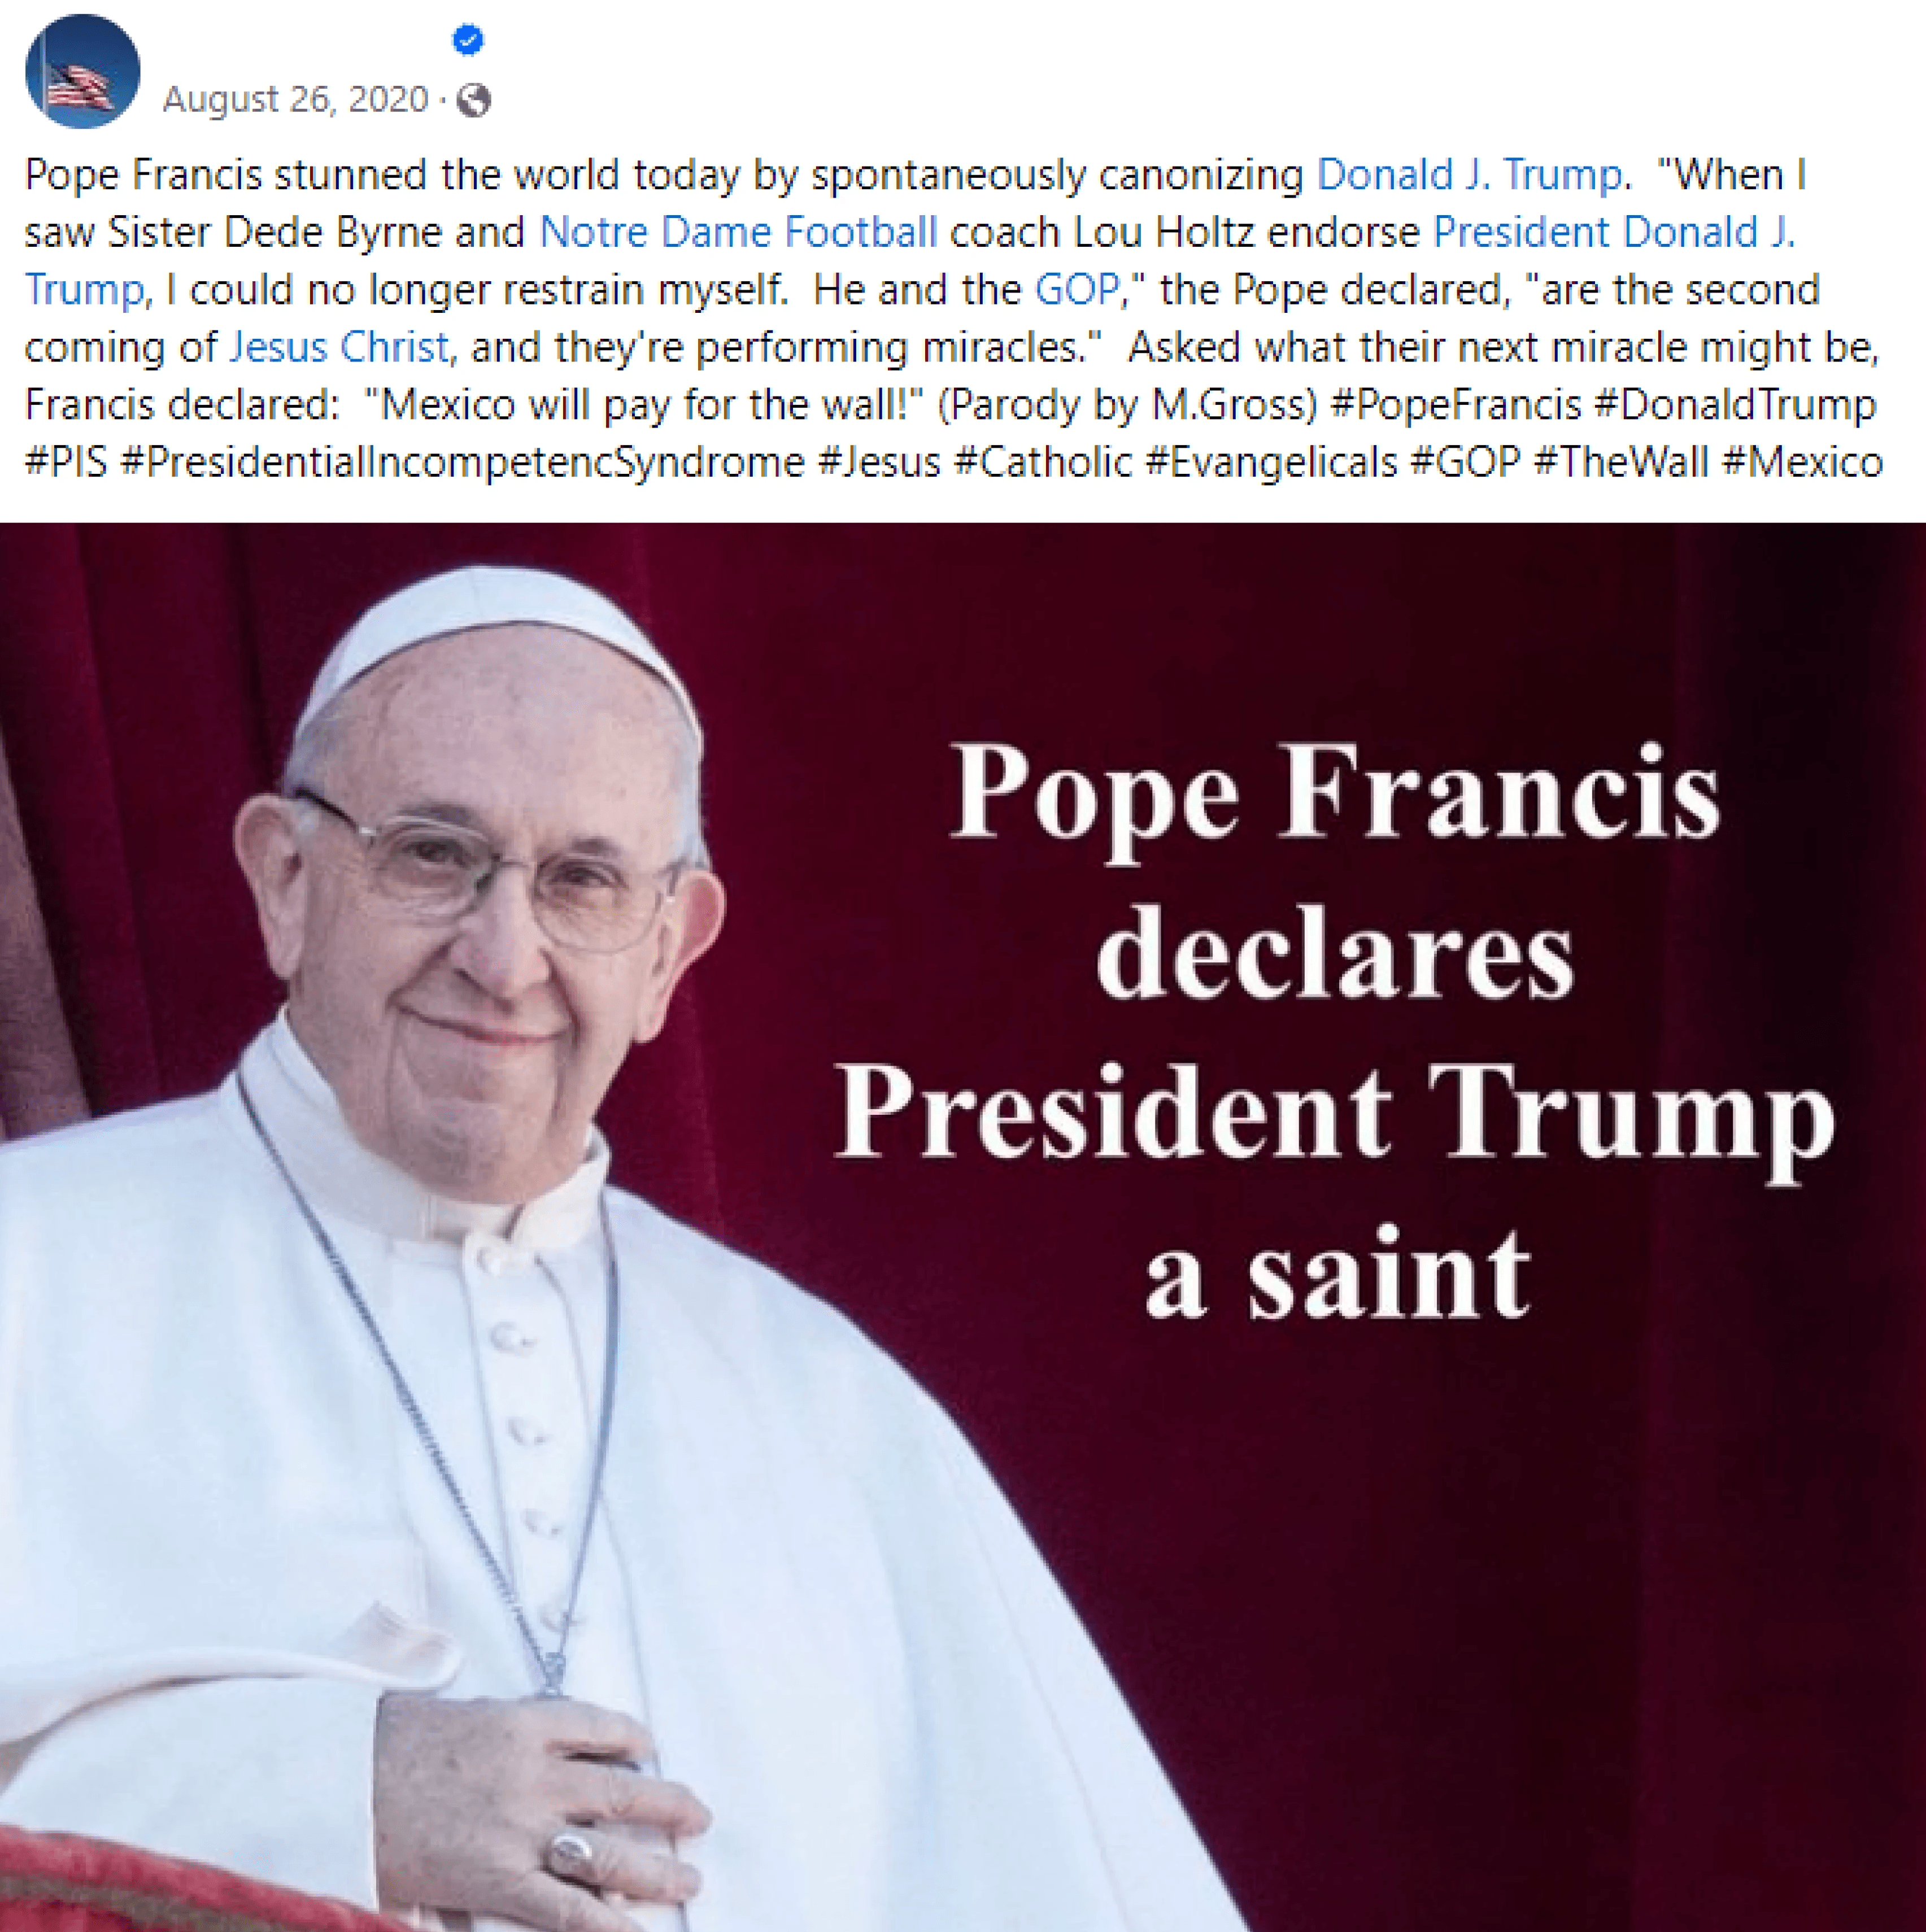The height and width of the screenshot is (1932, 1926).
Task: Select the #Jesus hashtag
Action: (x=879, y=462)
